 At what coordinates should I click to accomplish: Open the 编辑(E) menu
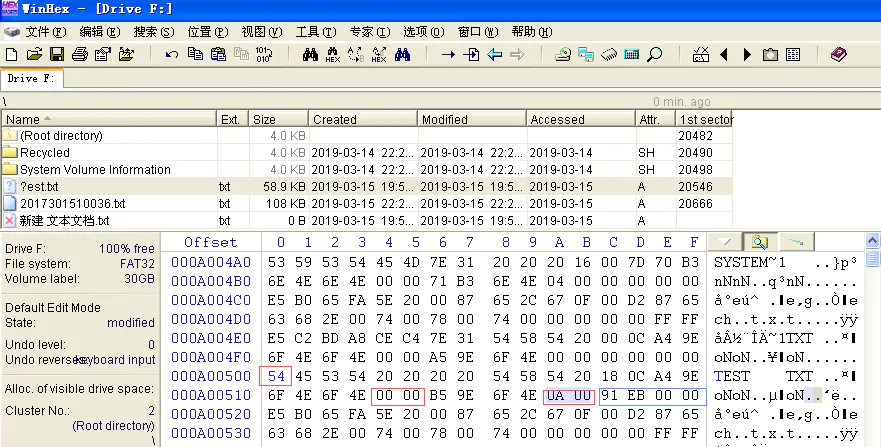tap(99, 32)
